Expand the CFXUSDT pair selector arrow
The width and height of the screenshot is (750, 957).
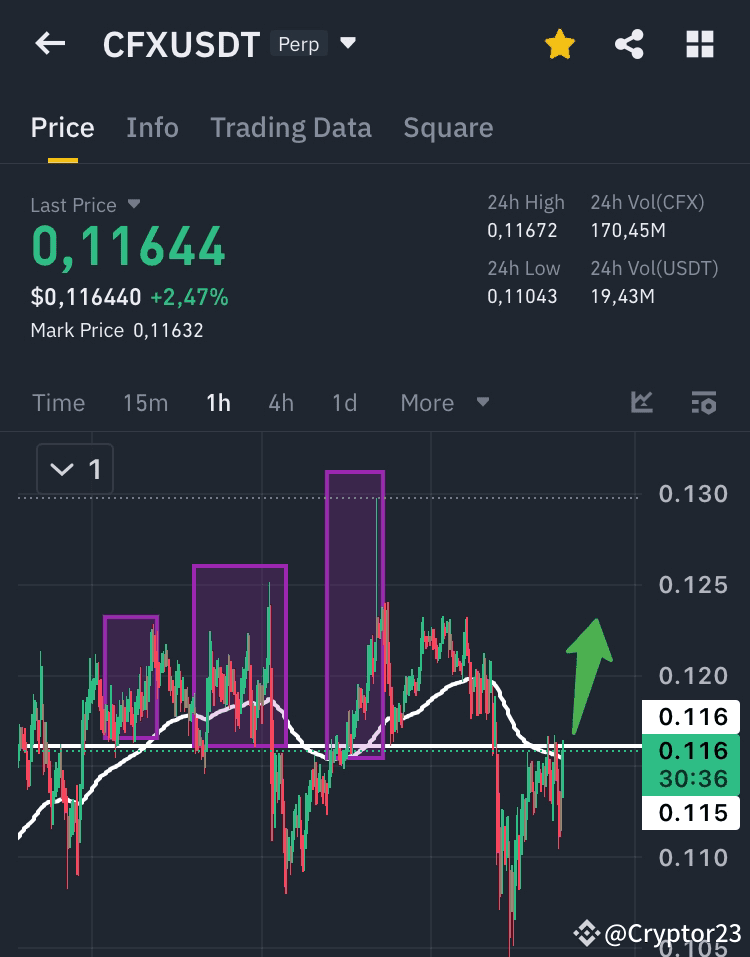348,43
